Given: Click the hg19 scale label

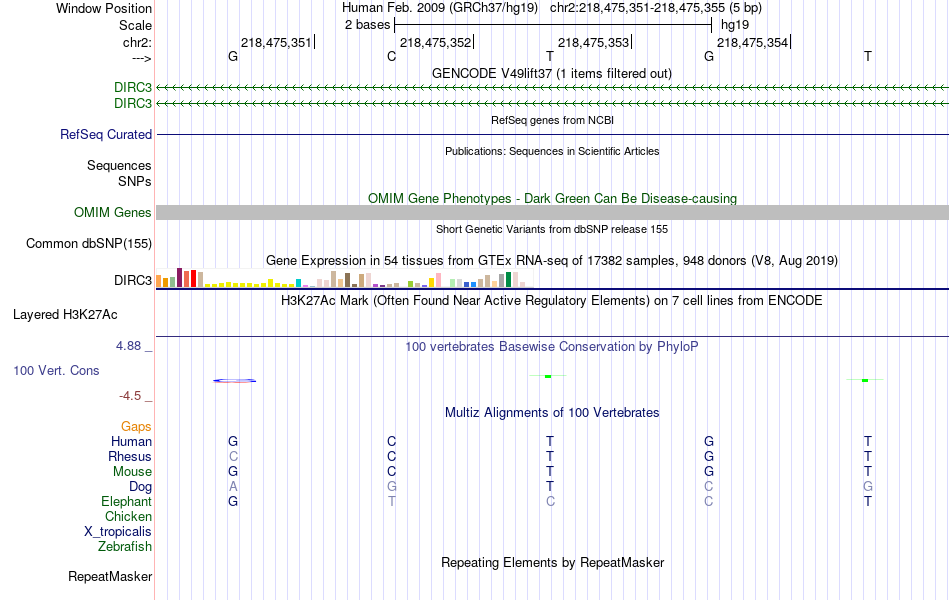Looking at the screenshot, I should tap(735, 25).
